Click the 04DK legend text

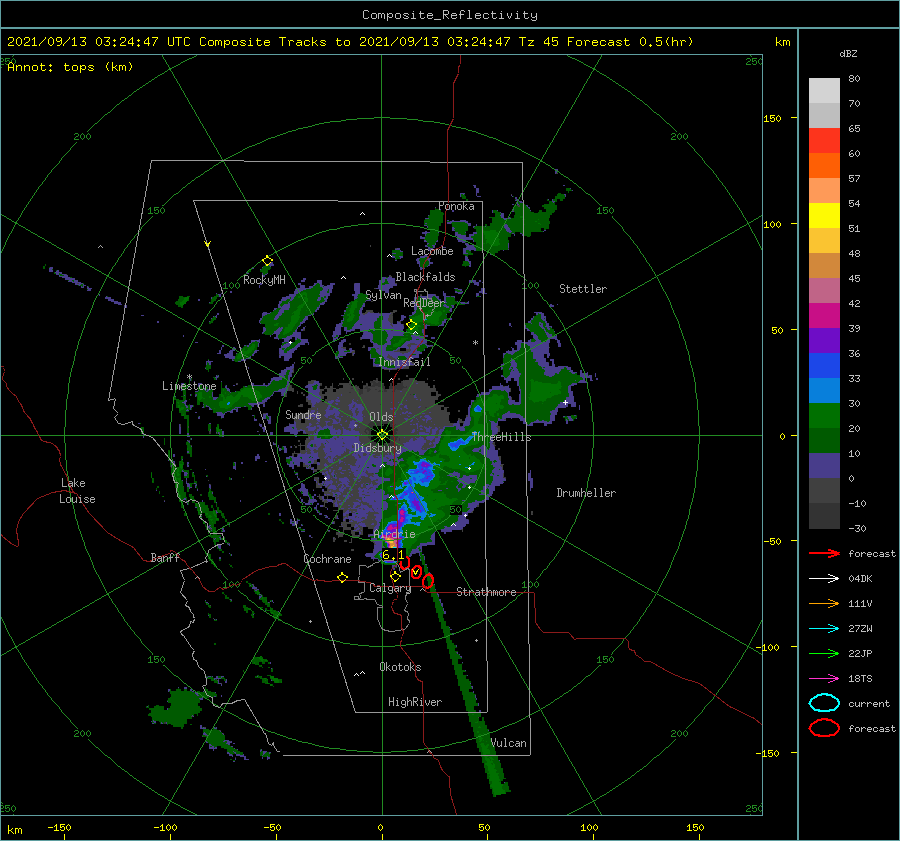[x=860, y=579]
